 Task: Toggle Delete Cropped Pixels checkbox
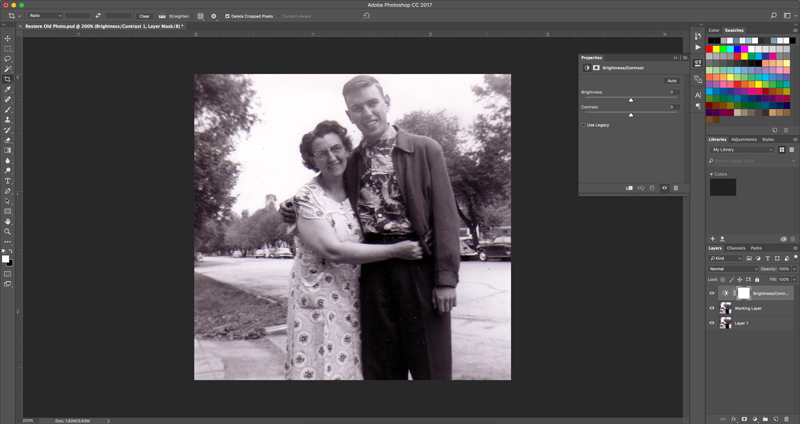tap(228, 16)
